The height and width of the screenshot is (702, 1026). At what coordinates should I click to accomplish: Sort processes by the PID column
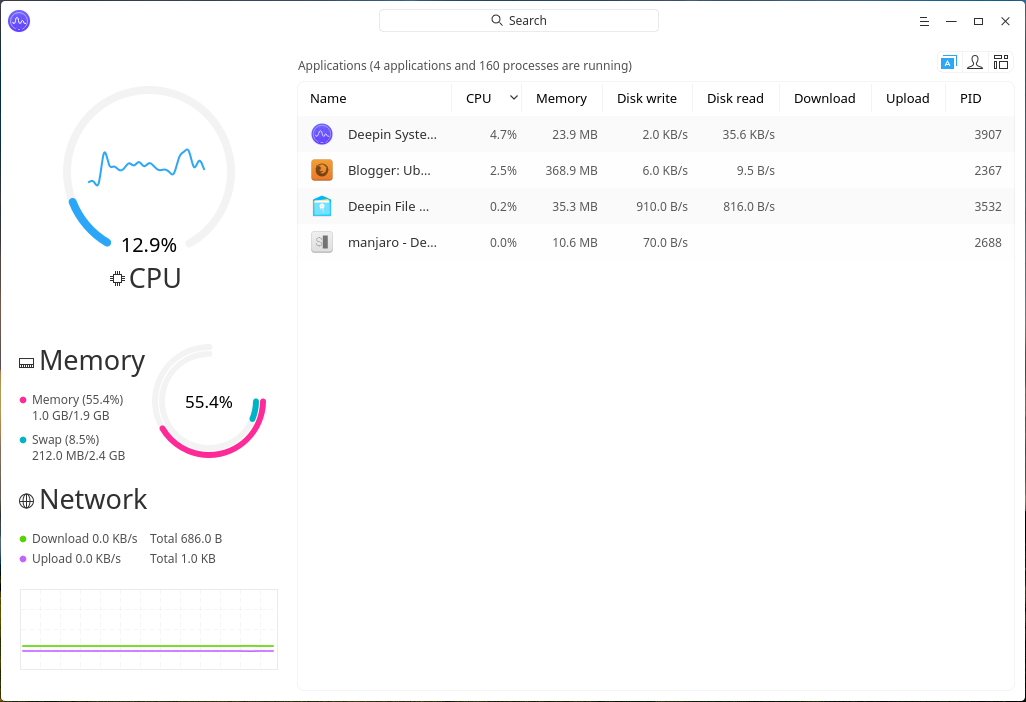point(970,98)
